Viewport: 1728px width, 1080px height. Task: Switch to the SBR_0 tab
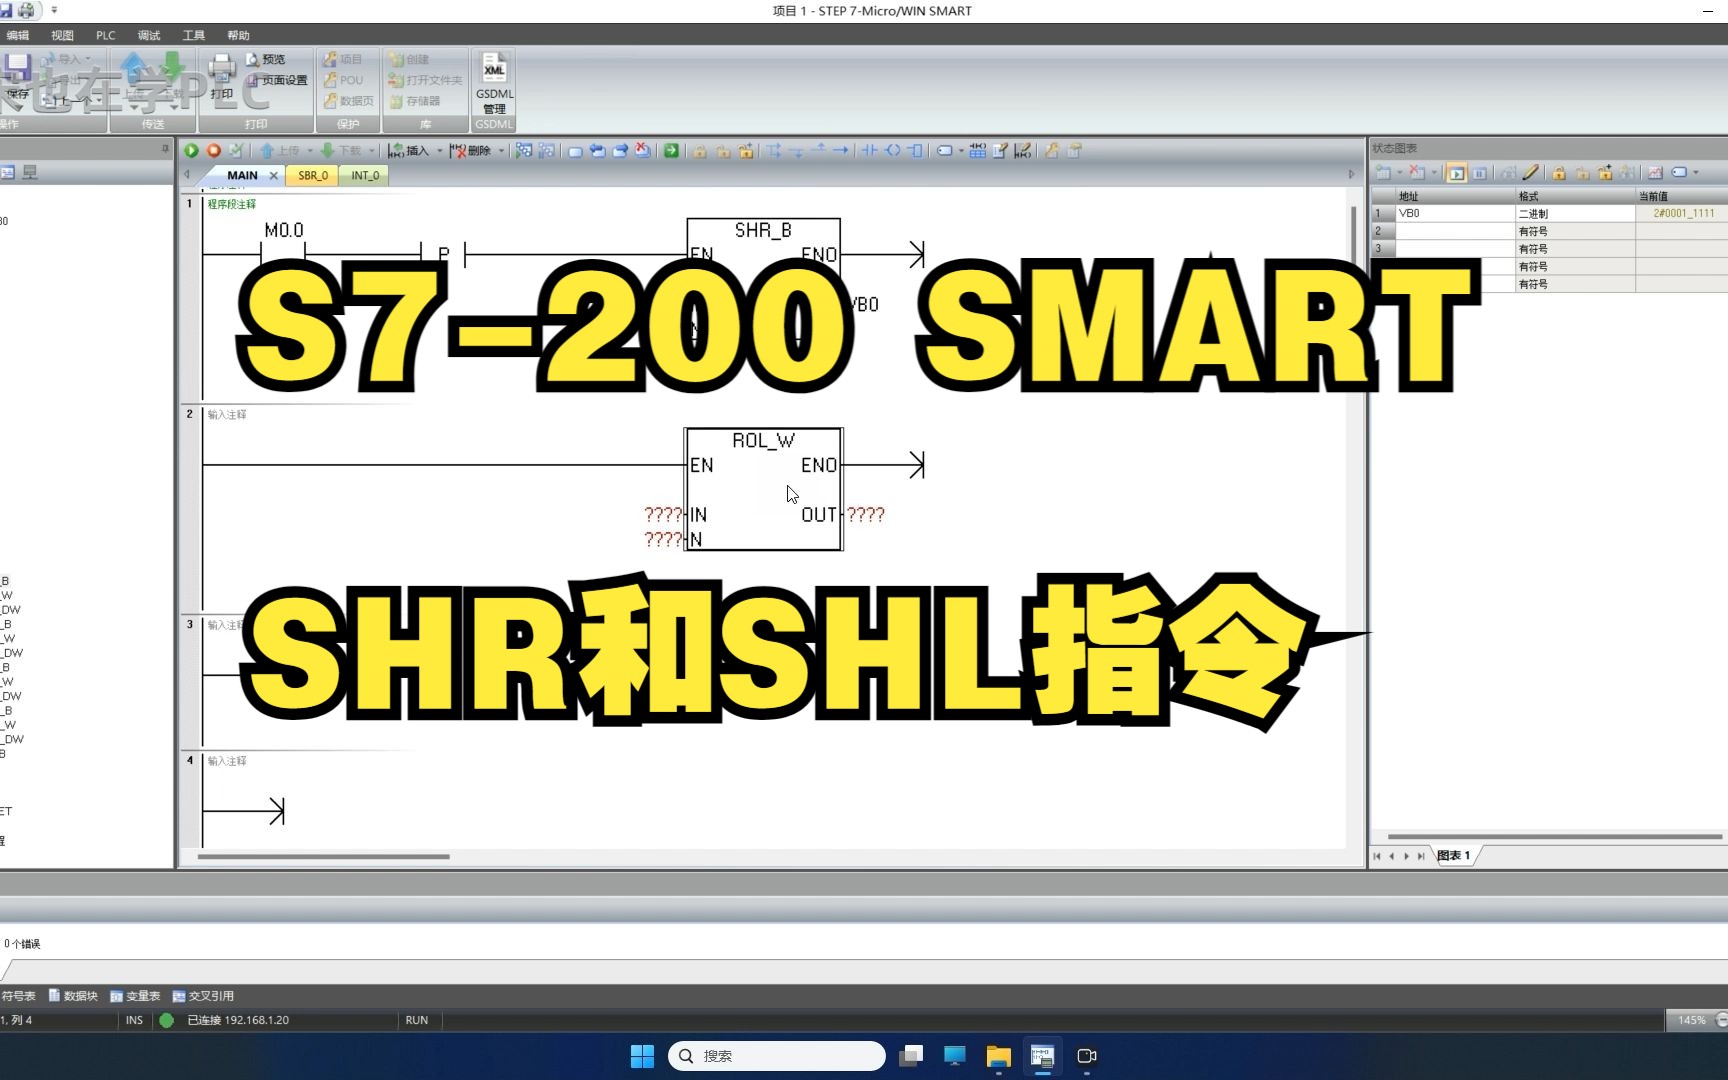pos(313,175)
